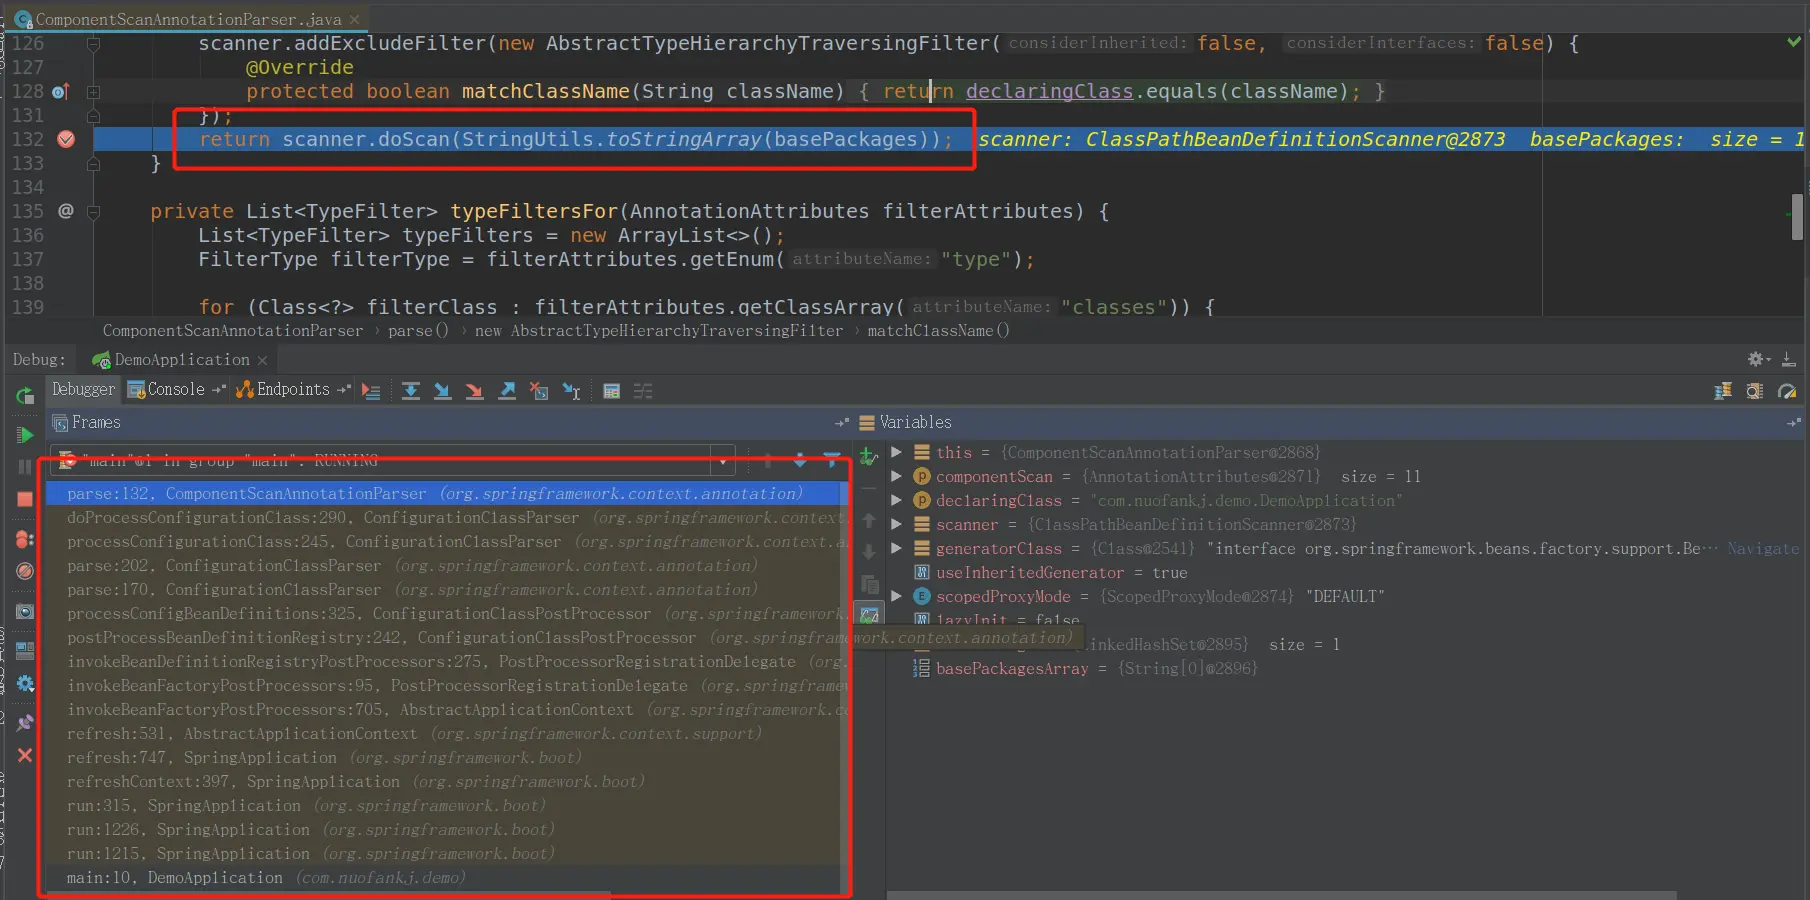
Task: Select frame refreshContext:397 SpringApplication
Action: tap(447, 782)
